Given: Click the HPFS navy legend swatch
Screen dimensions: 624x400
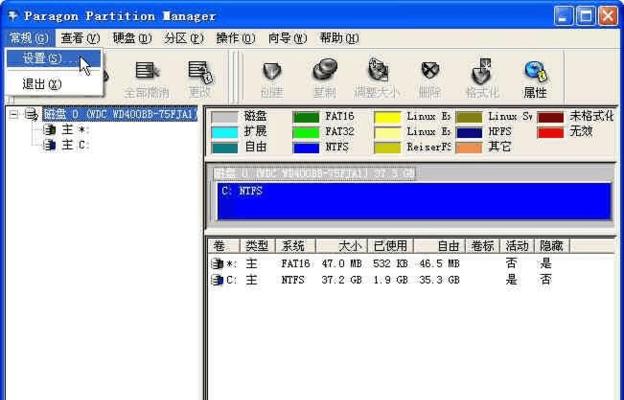Looking at the screenshot, I should tap(469, 132).
